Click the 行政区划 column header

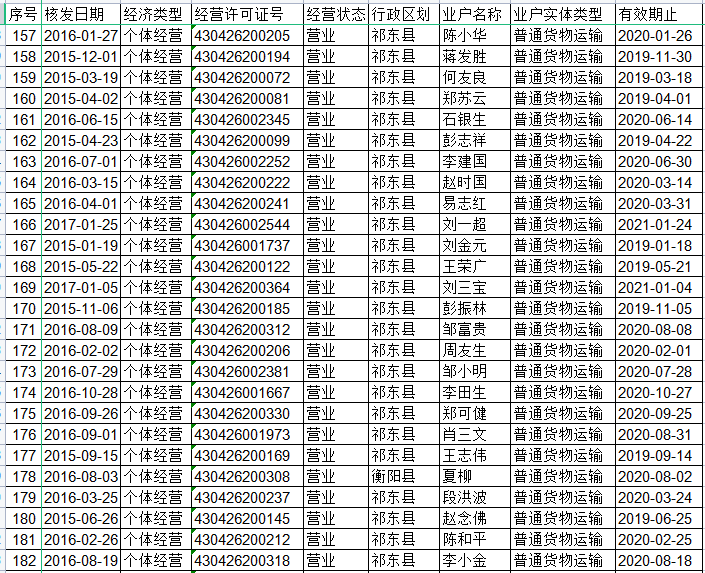click(x=402, y=14)
